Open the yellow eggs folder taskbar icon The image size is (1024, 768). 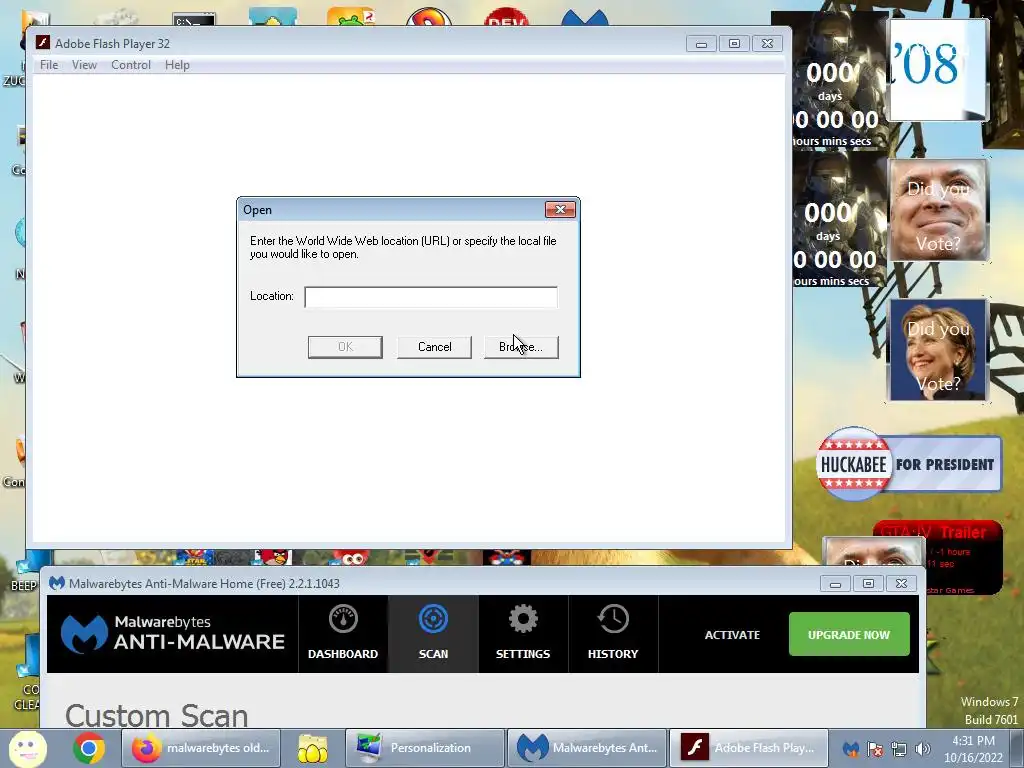pos(313,748)
